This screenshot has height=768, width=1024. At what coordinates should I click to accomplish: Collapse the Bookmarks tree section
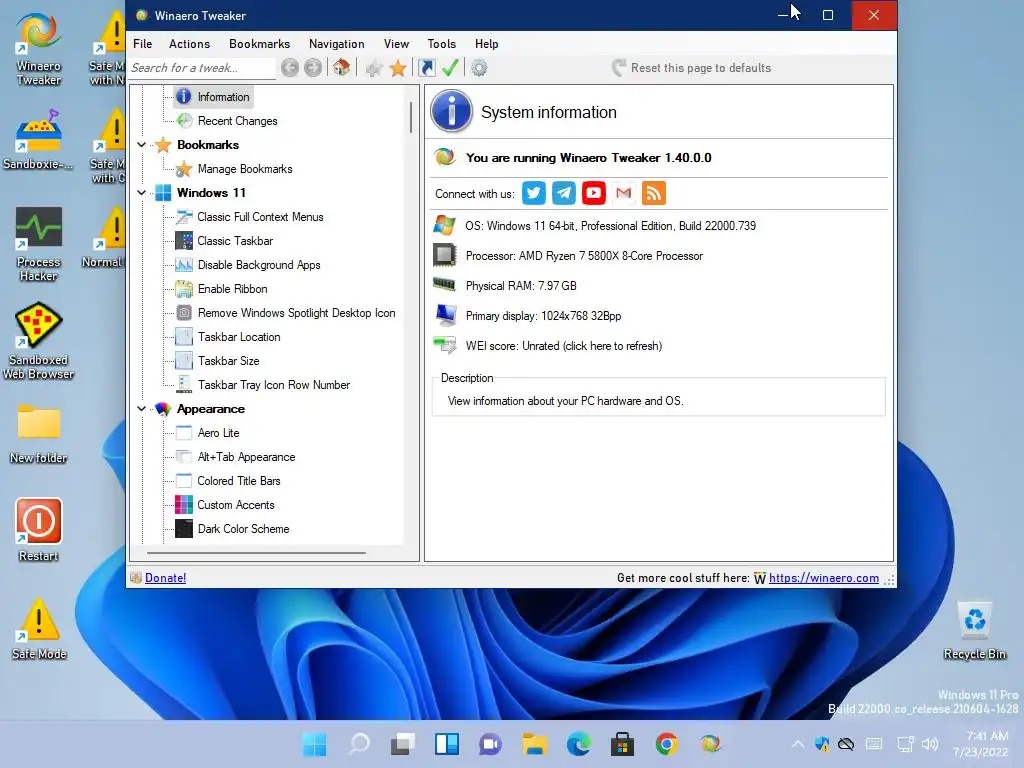pyautogui.click(x=141, y=144)
